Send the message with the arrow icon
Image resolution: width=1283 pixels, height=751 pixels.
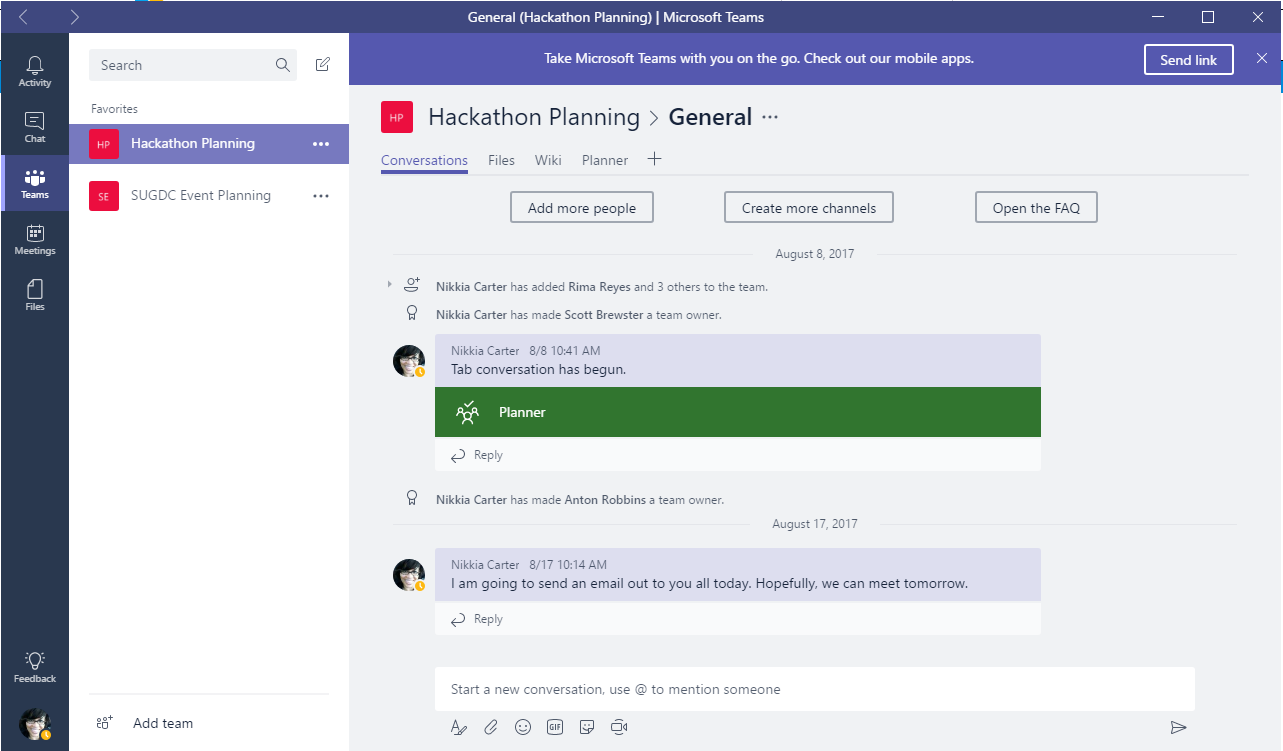[1178, 727]
